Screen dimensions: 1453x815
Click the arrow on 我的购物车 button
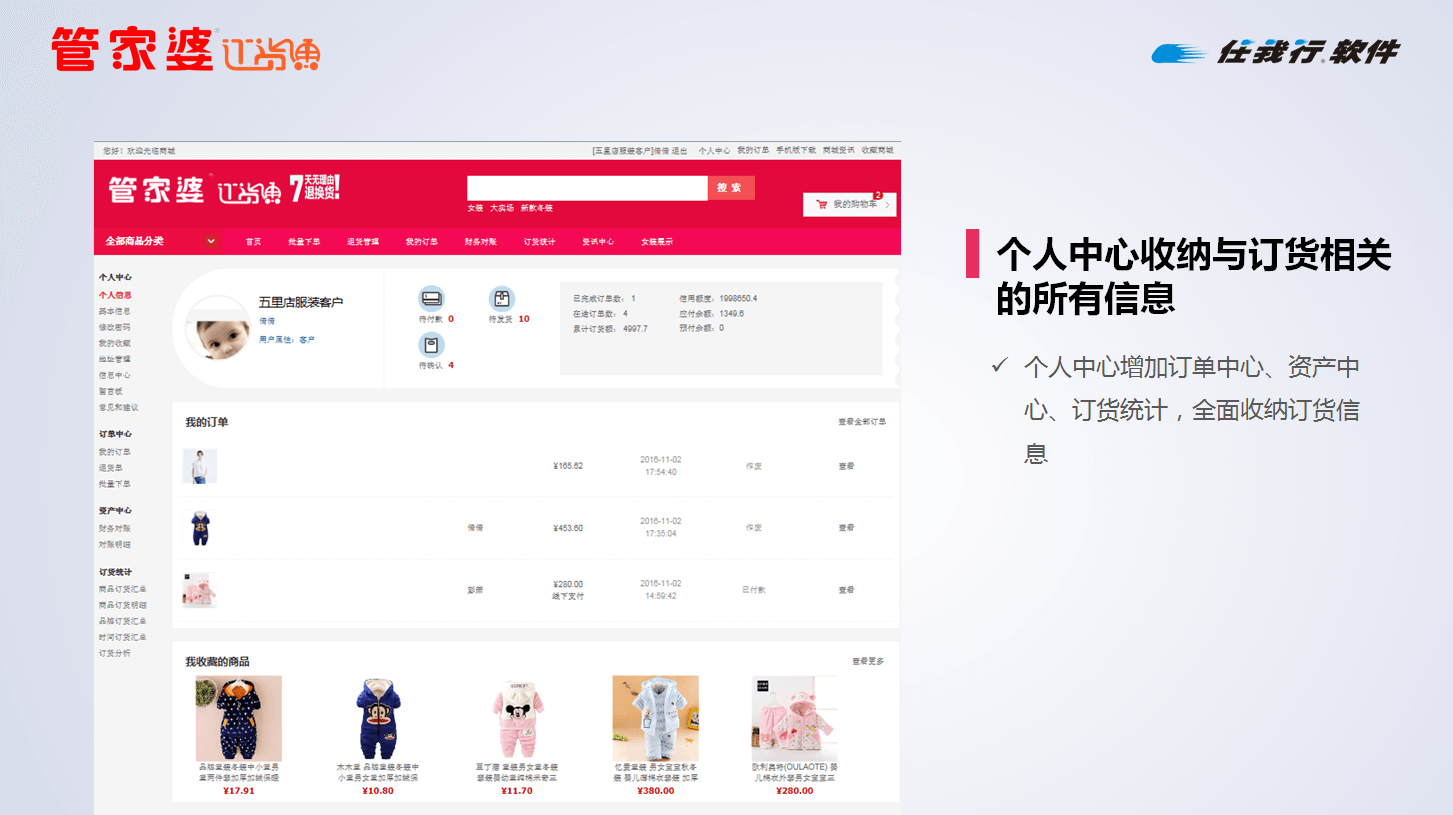click(887, 205)
